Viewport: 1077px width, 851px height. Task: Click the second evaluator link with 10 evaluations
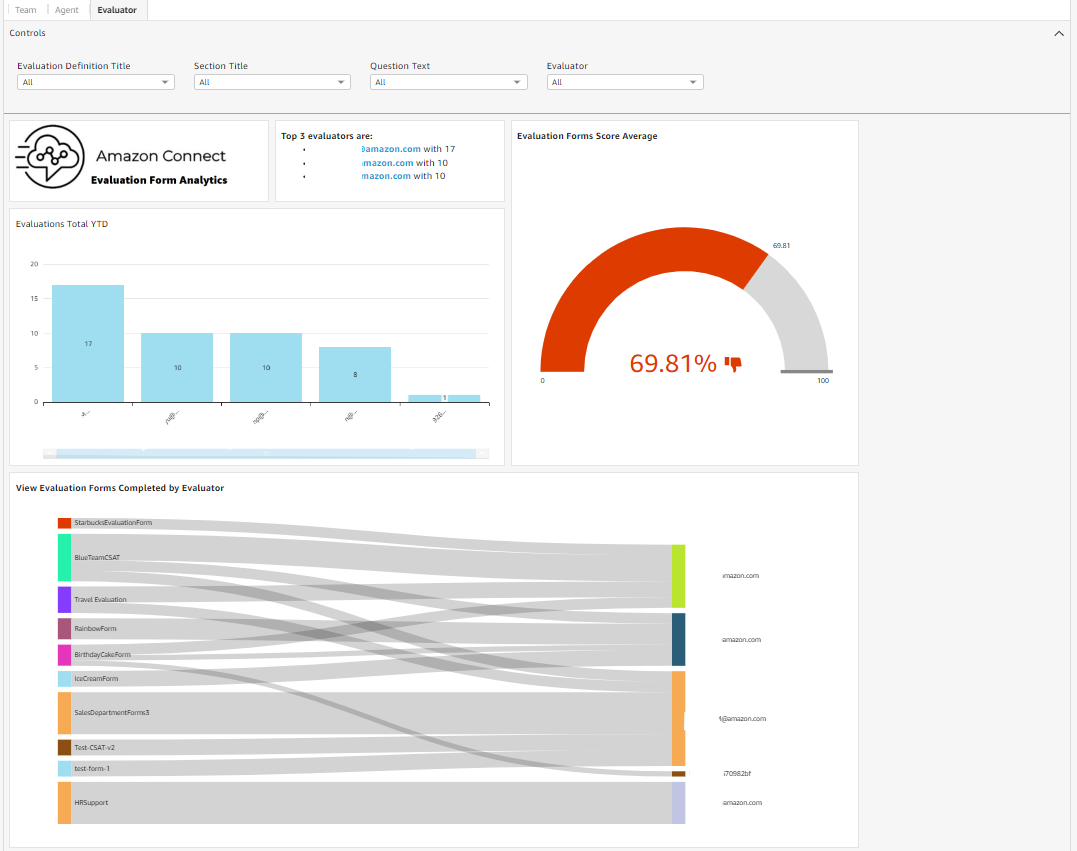click(386, 162)
